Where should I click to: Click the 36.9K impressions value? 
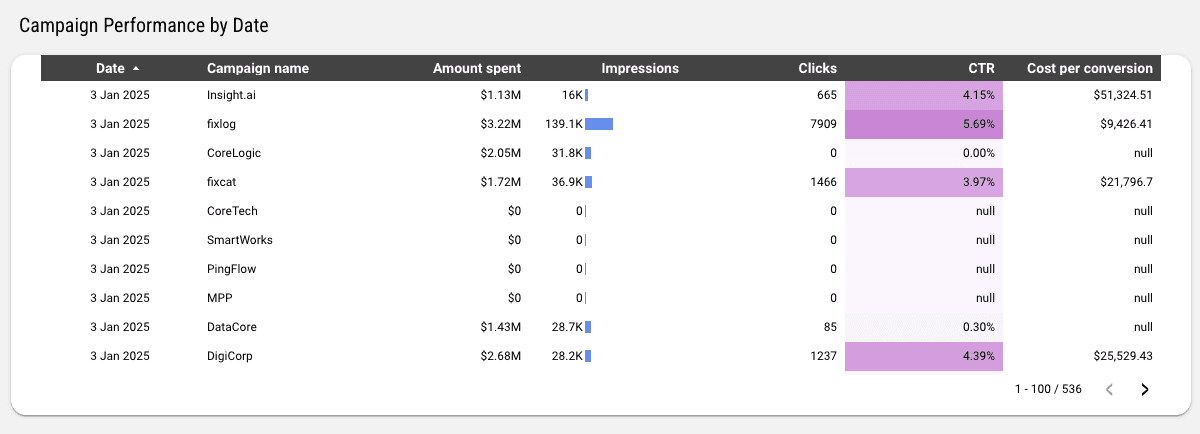pos(567,183)
